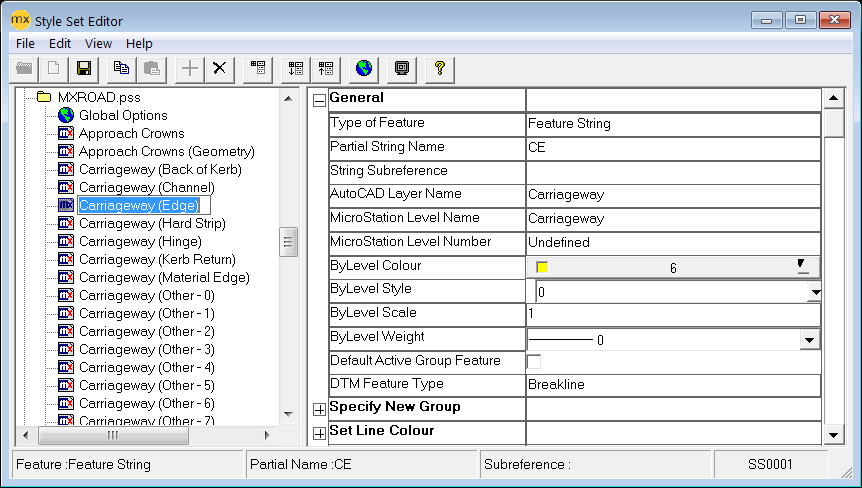Open the ByLevel Colour dropdown
862x488 pixels.
click(803, 267)
